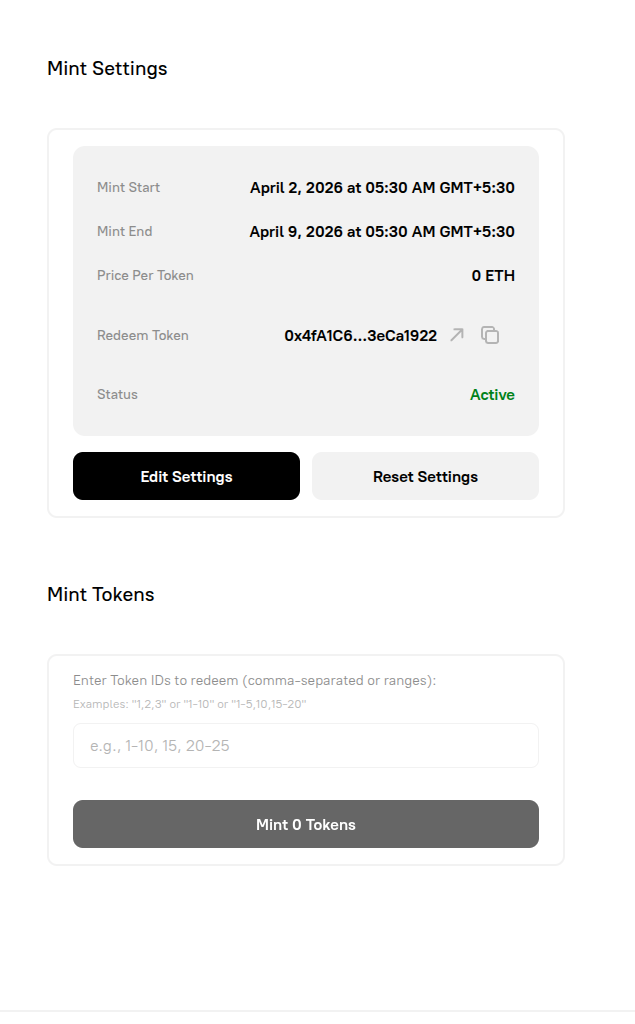The image size is (635, 1024).
Task: Click the Mint Settings heading
Action: (x=106, y=68)
